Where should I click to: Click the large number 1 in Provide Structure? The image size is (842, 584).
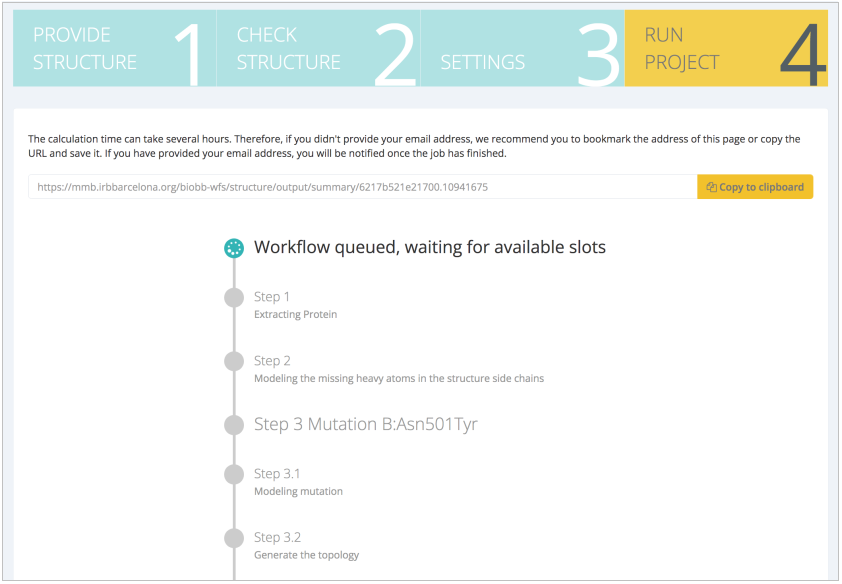189,54
